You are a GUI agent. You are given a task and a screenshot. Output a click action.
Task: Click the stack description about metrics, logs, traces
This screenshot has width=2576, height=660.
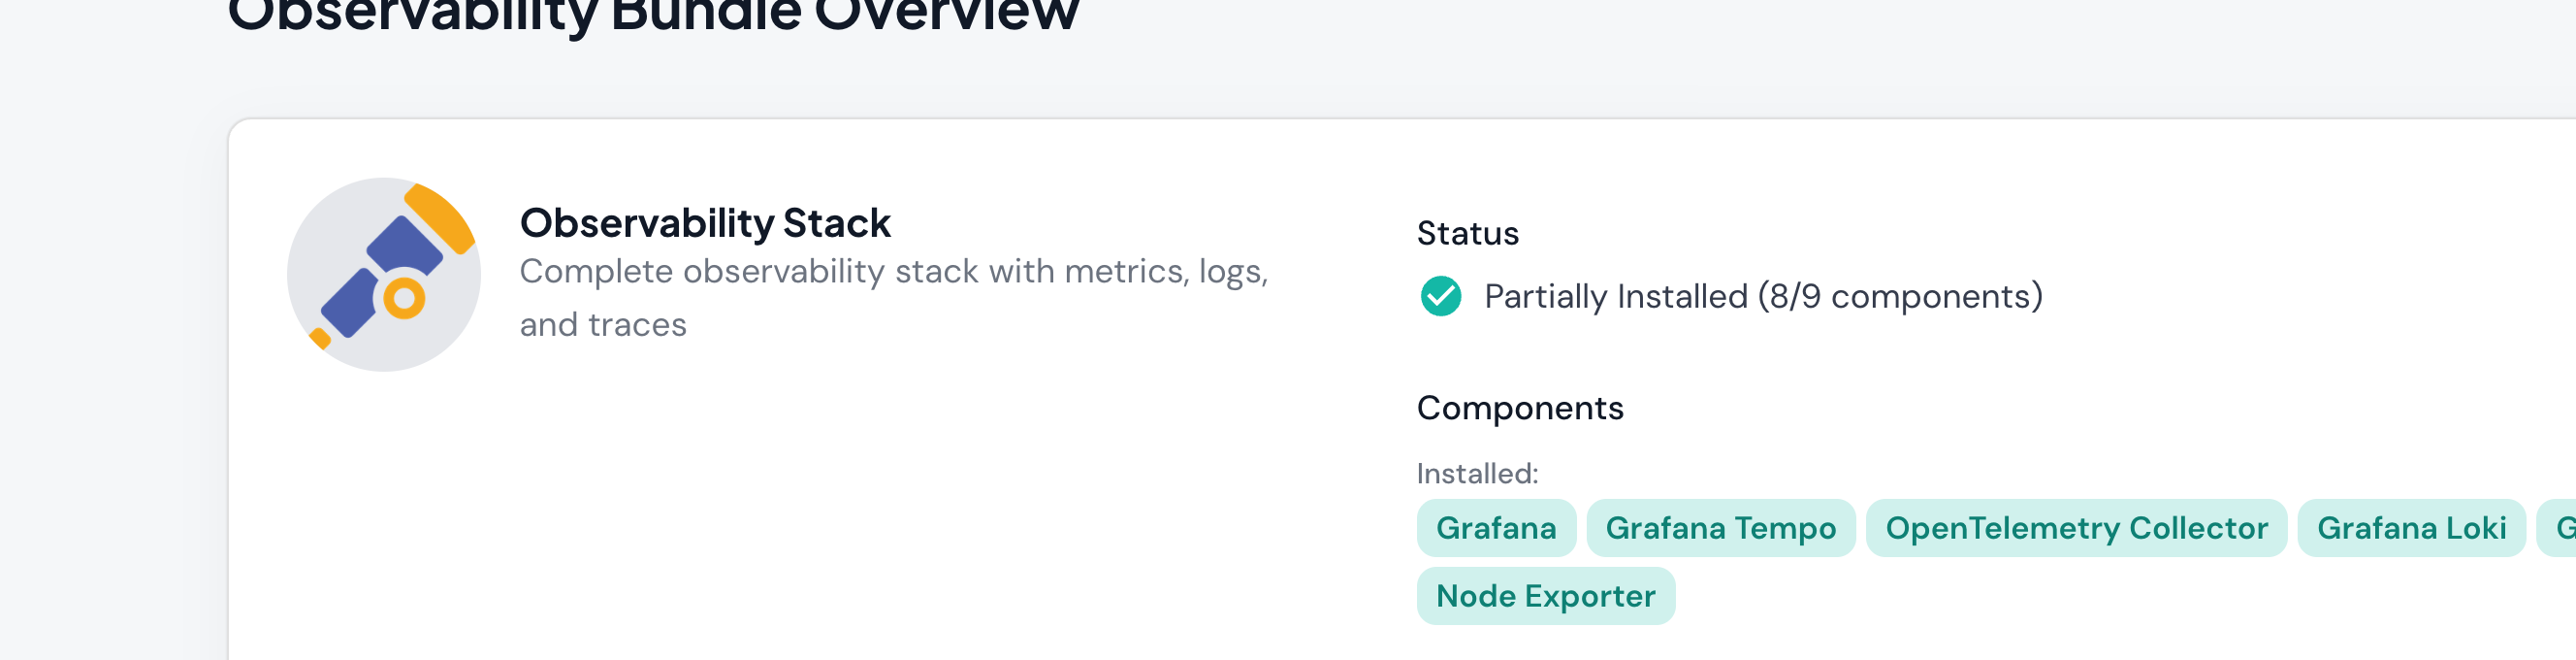tap(894, 298)
